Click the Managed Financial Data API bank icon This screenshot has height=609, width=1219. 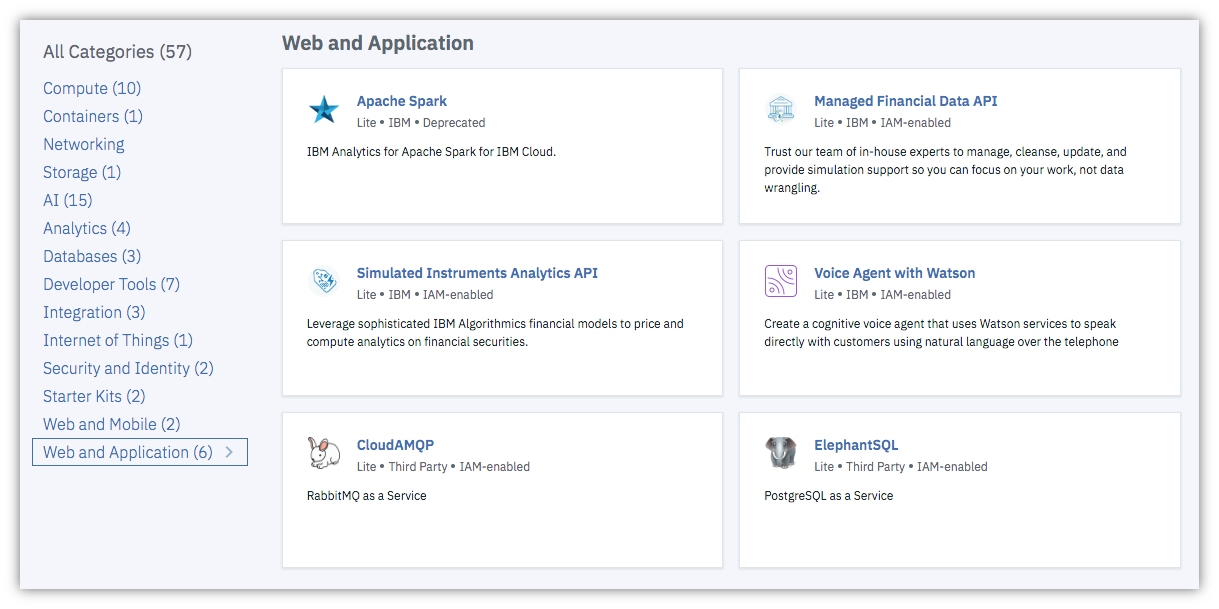pos(781,110)
